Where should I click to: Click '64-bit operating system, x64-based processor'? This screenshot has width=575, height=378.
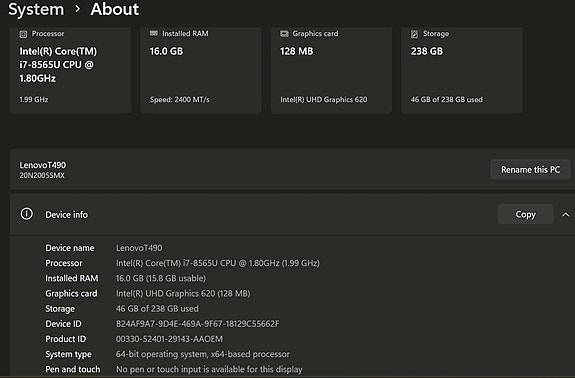(x=202, y=354)
